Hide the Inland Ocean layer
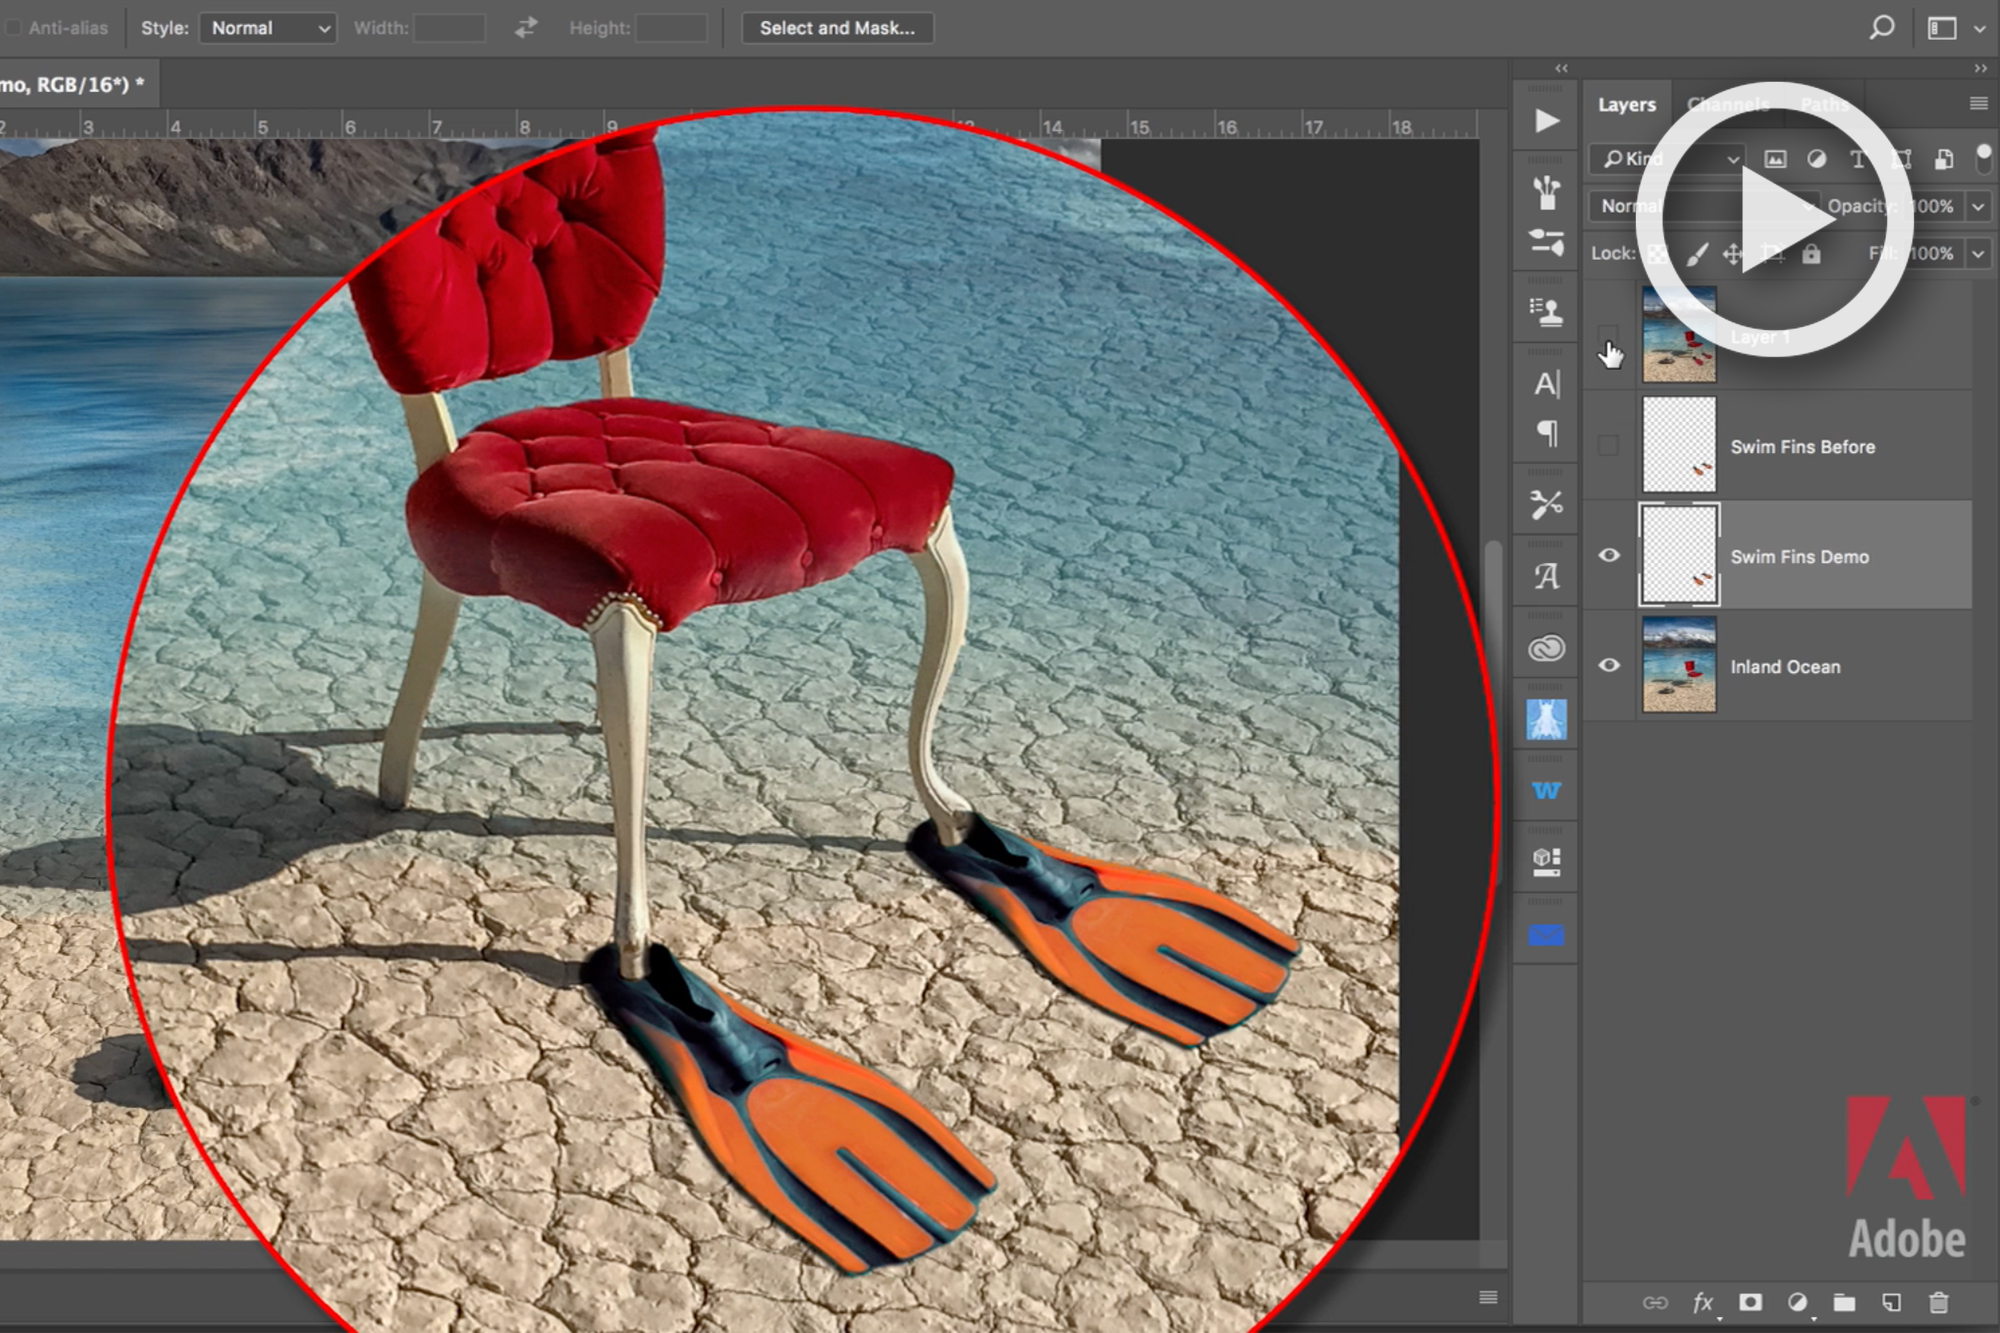2000x1333 pixels. 1608,665
